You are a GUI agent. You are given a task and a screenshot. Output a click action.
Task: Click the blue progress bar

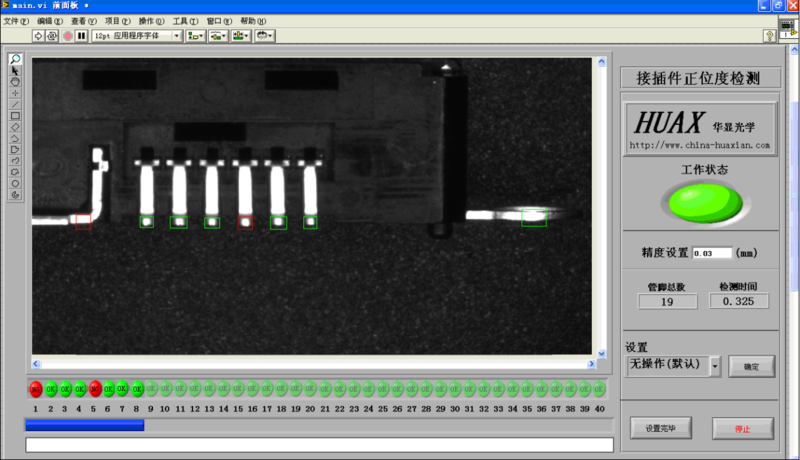tap(84, 425)
